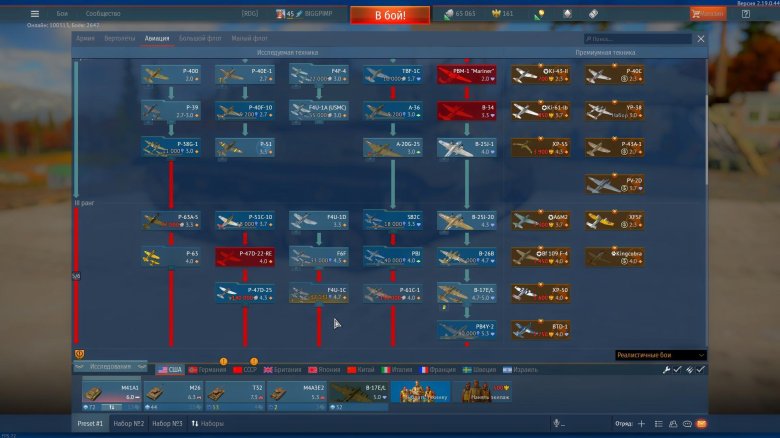Open the help question mark icon

tap(745, 14)
